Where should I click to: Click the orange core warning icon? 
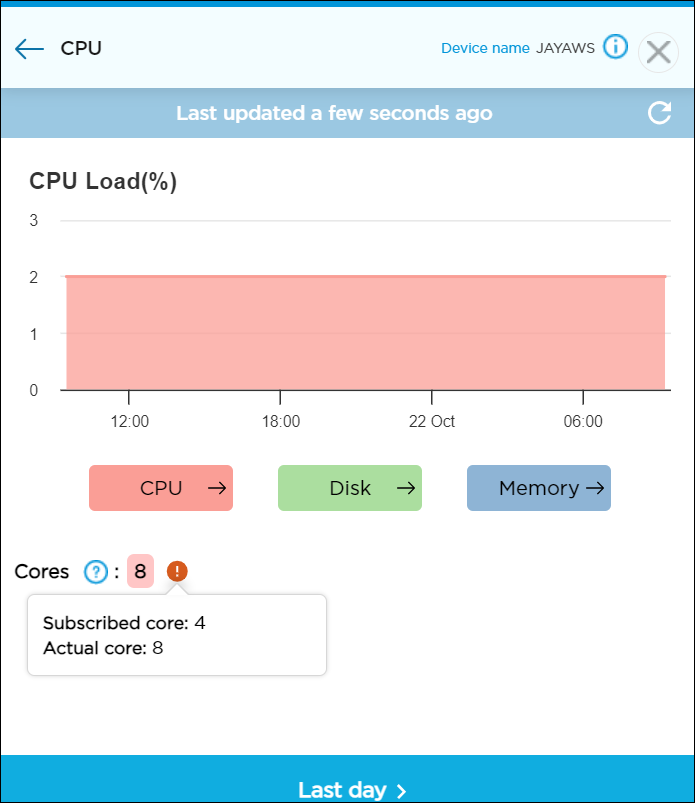[x=177, y=570]
